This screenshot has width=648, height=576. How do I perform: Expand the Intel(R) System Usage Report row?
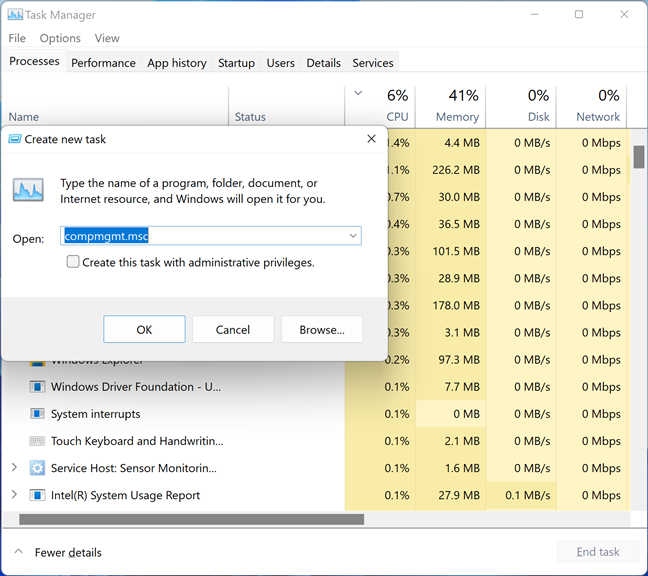click(14, 494)
